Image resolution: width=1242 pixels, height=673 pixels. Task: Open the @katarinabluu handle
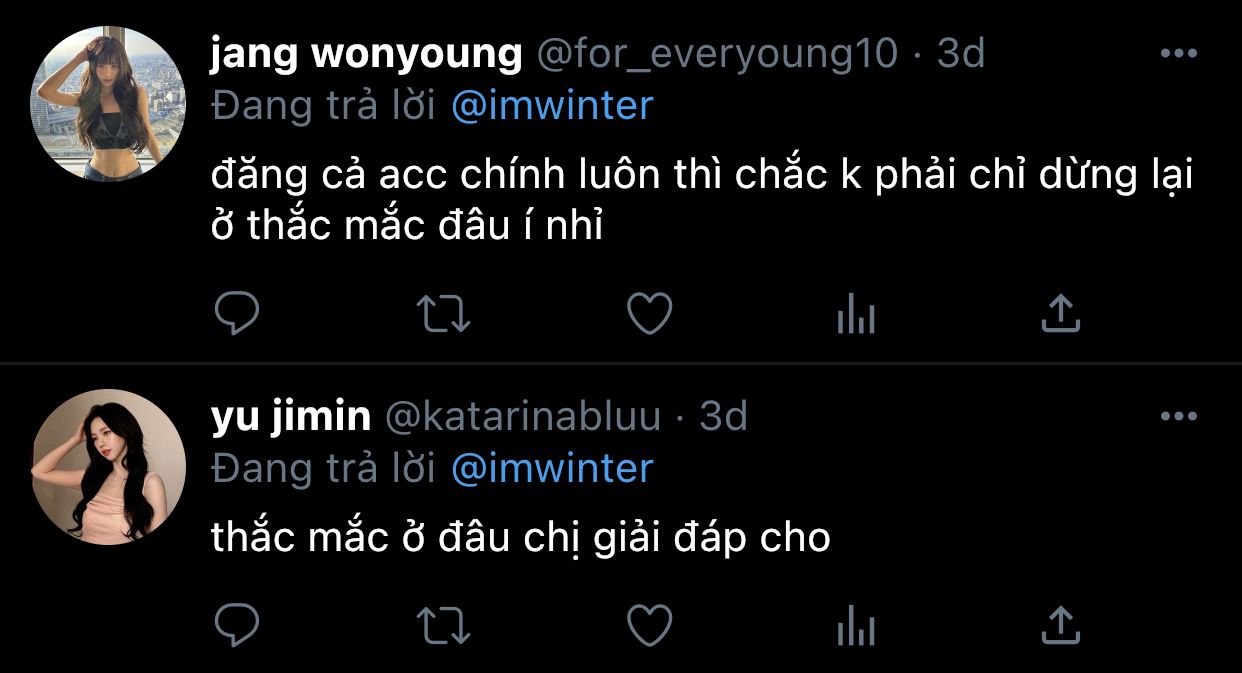[x=523, y=417]
